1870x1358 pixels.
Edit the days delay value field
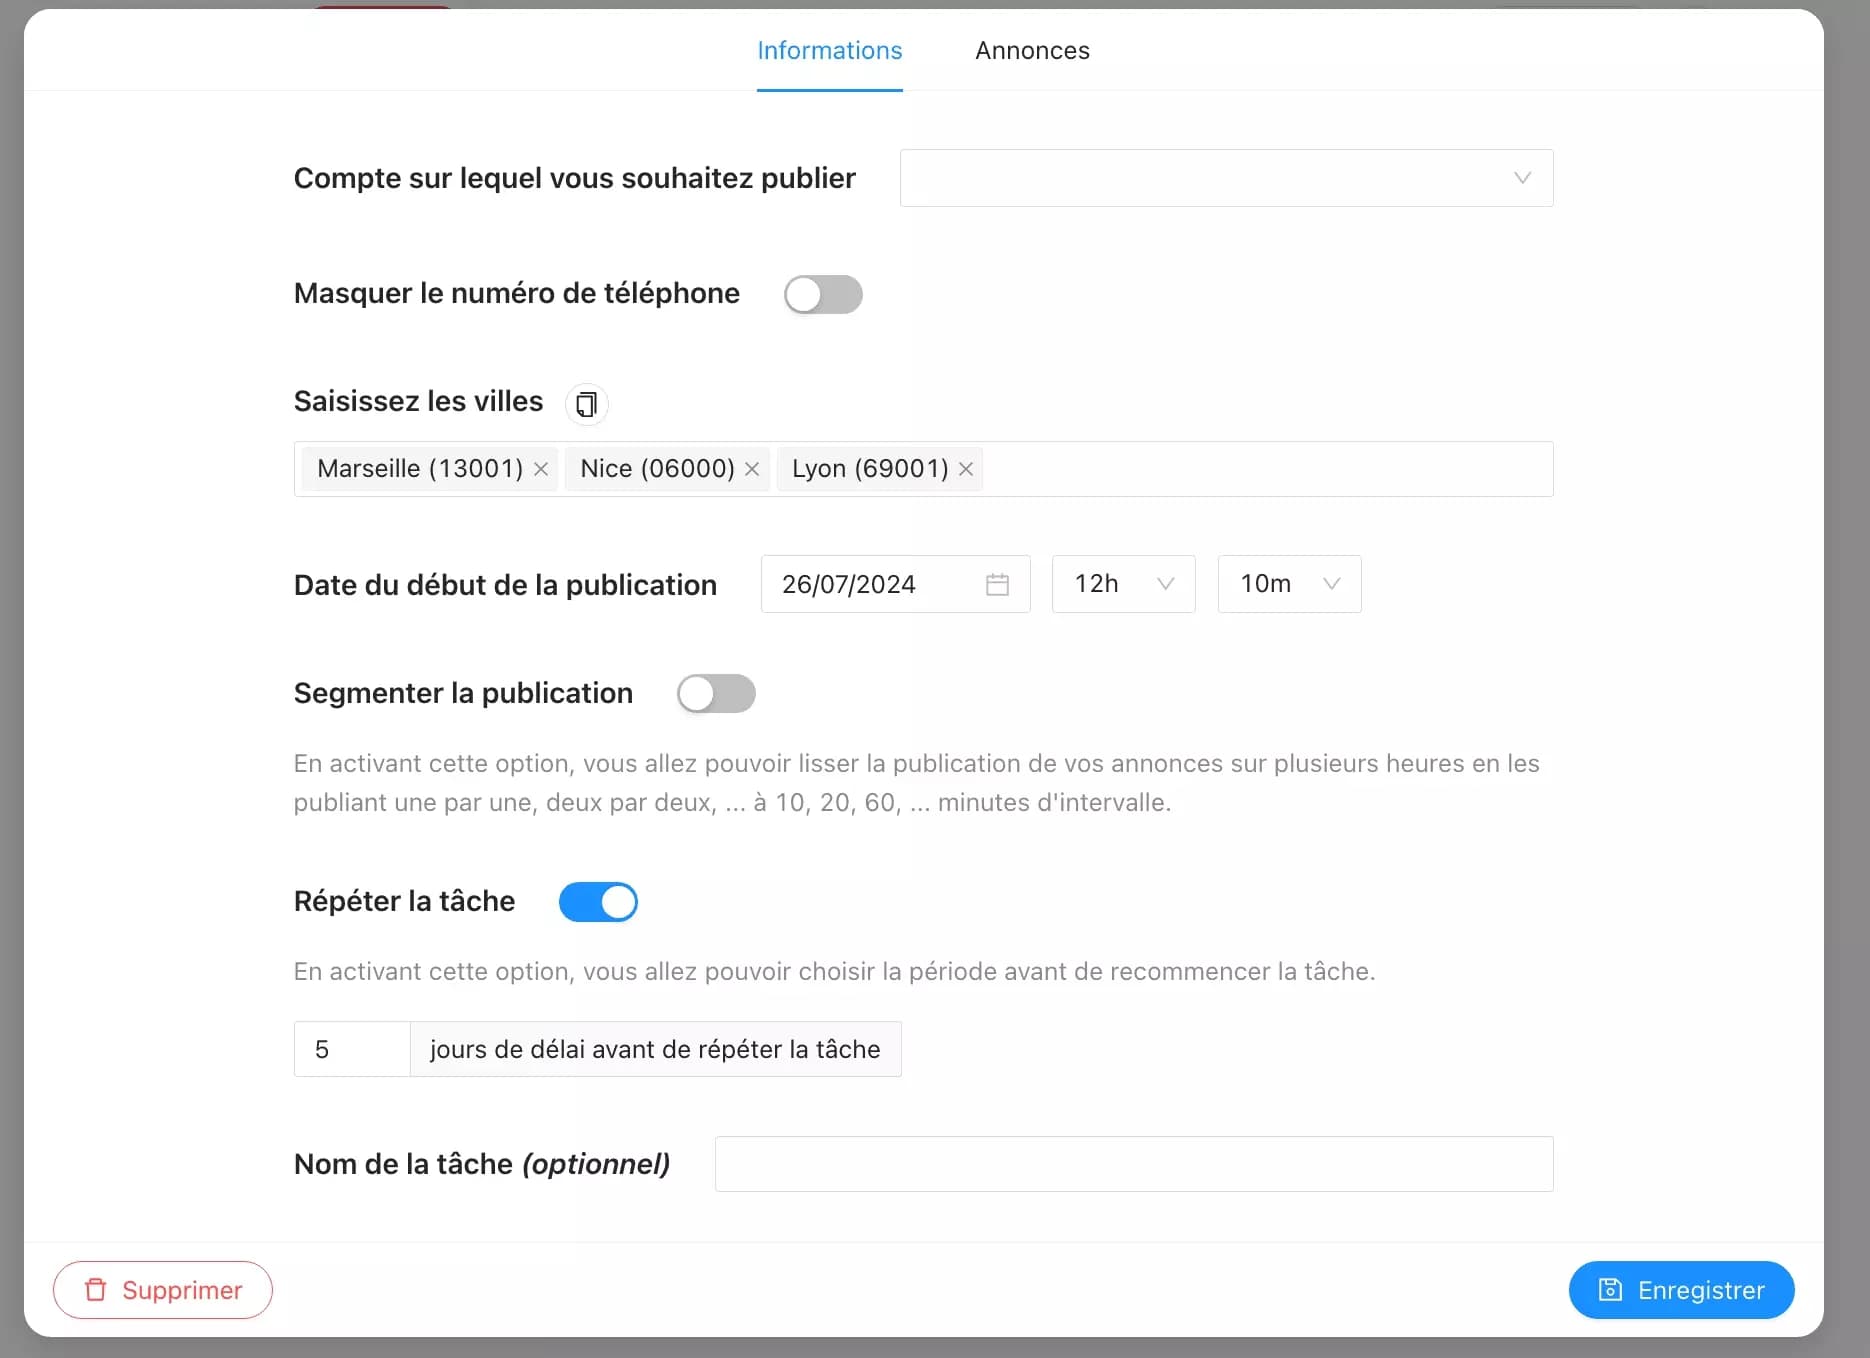[x=350, y=1049]
